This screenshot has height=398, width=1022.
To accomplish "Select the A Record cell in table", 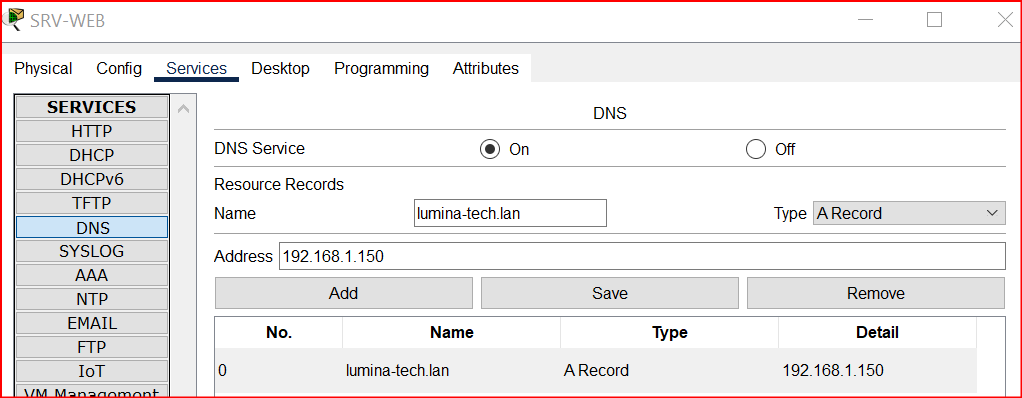I will click(669, 371).
